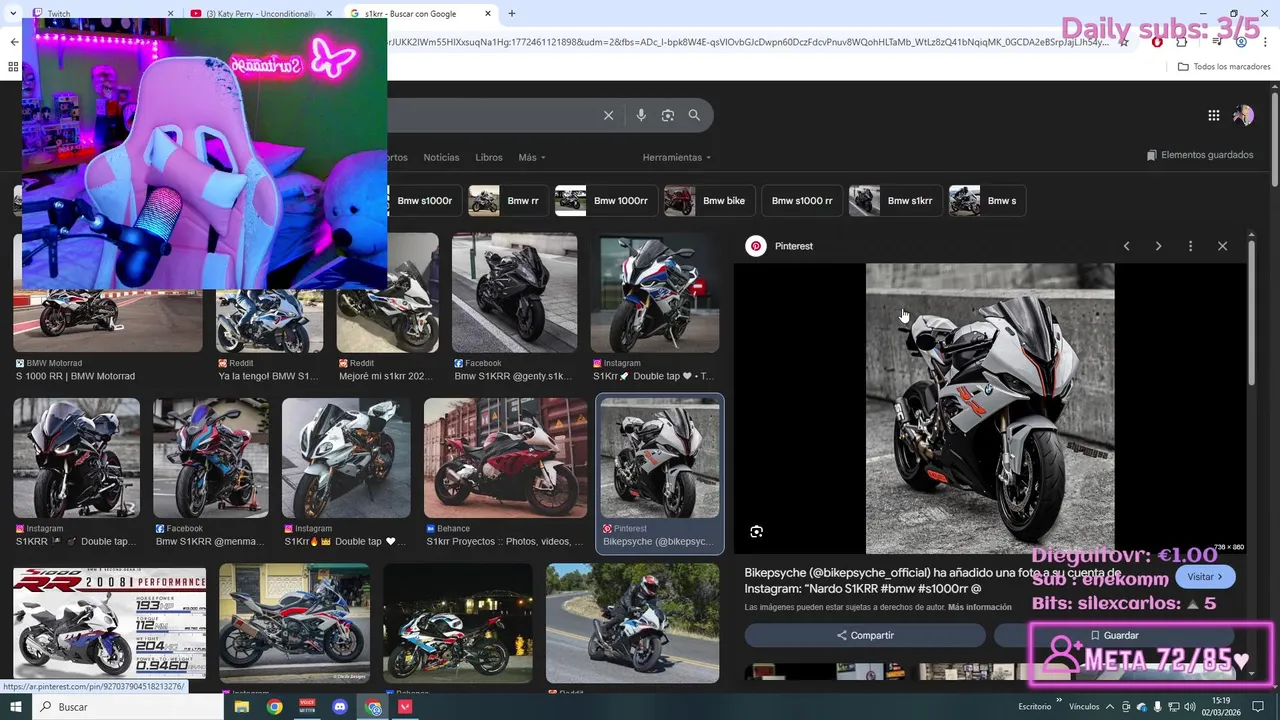
Task: Open the red app icon on taskbar
Action: click(x=405, y=706)
